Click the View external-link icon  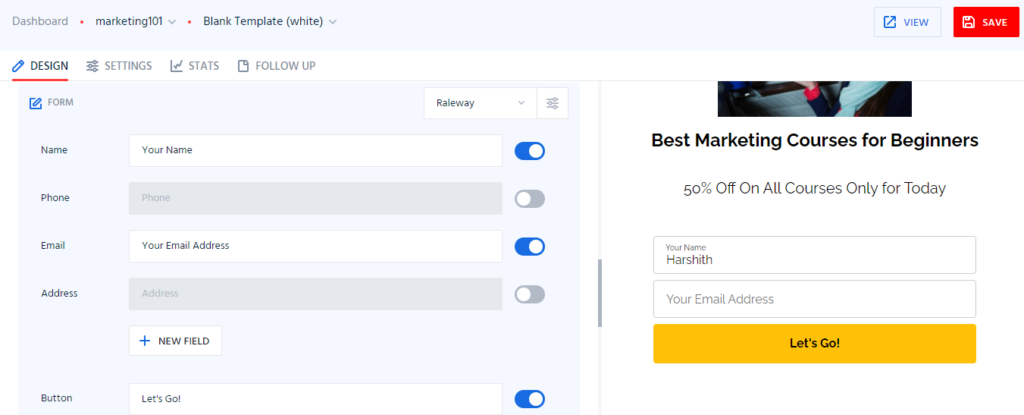[x=889, y=22]
